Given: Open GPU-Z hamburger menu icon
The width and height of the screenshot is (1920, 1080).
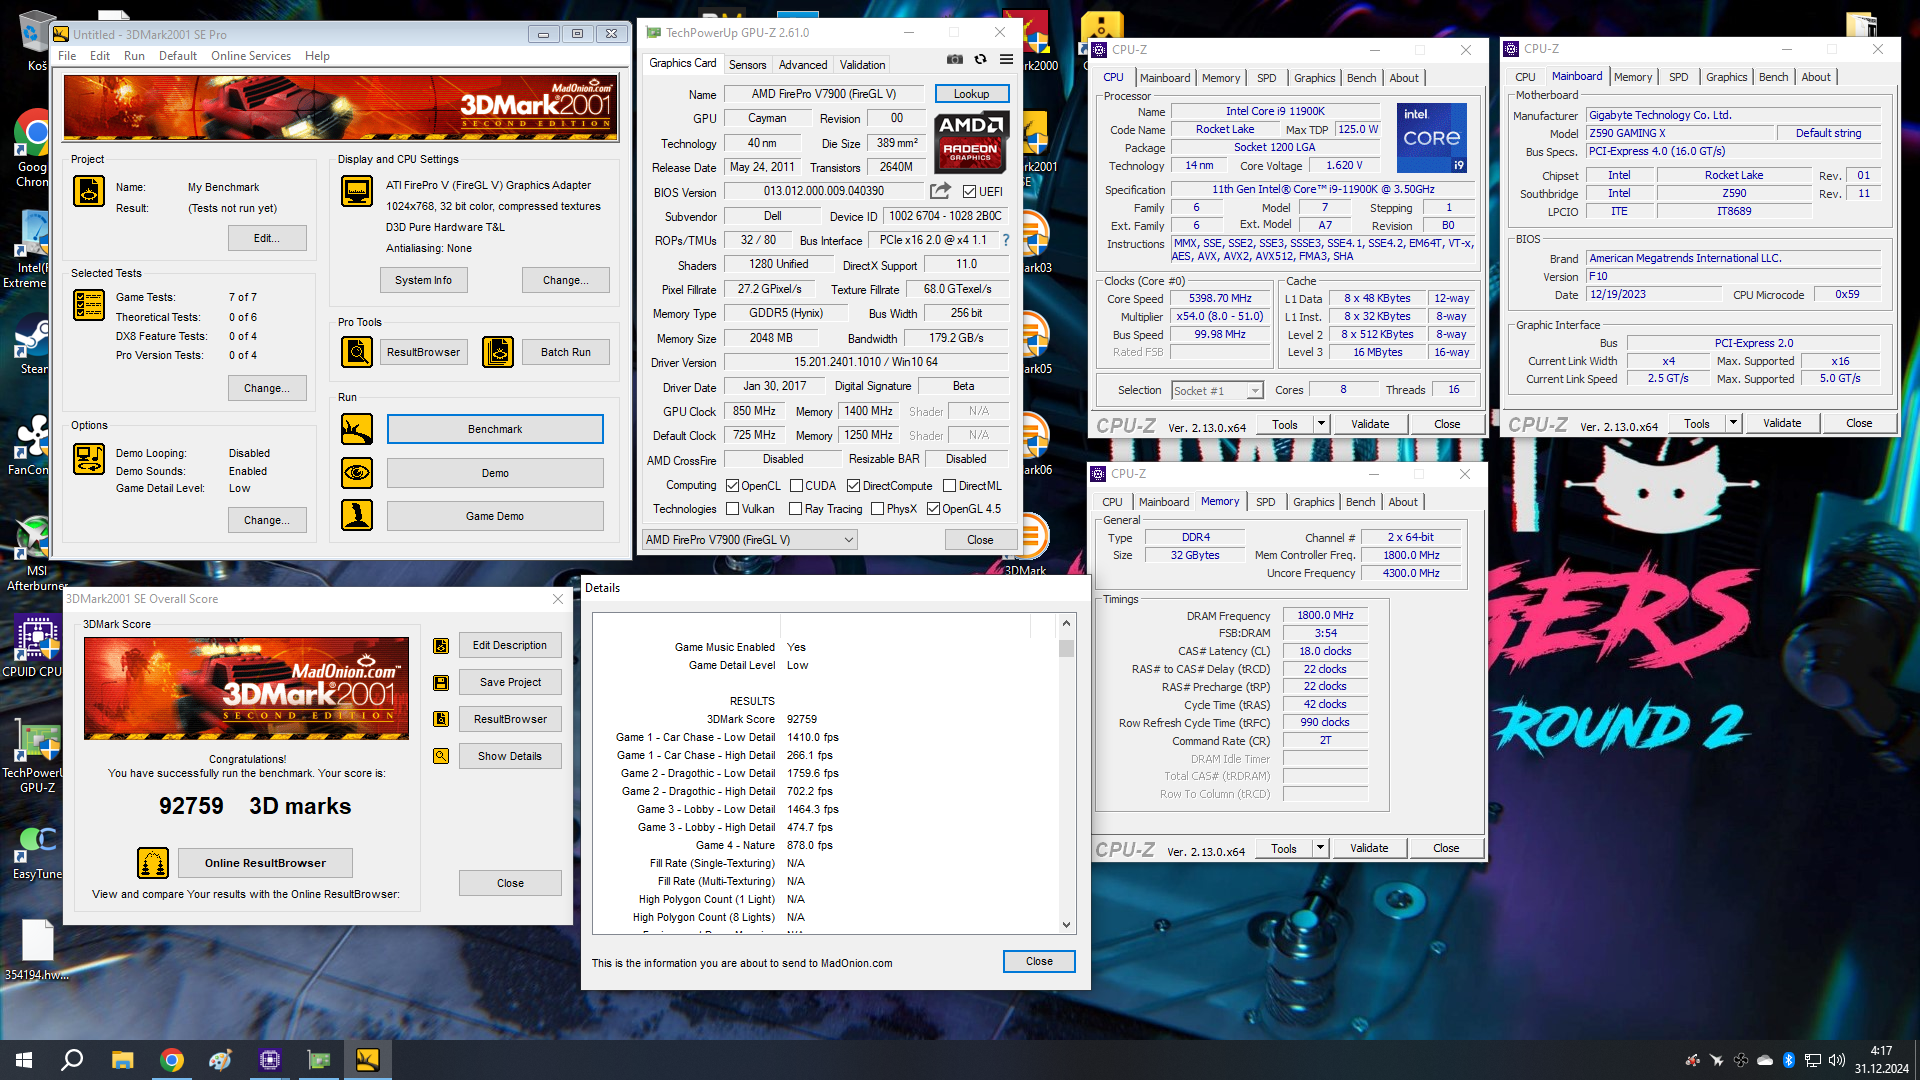Looking at the screenshot, I should 1006,60.
